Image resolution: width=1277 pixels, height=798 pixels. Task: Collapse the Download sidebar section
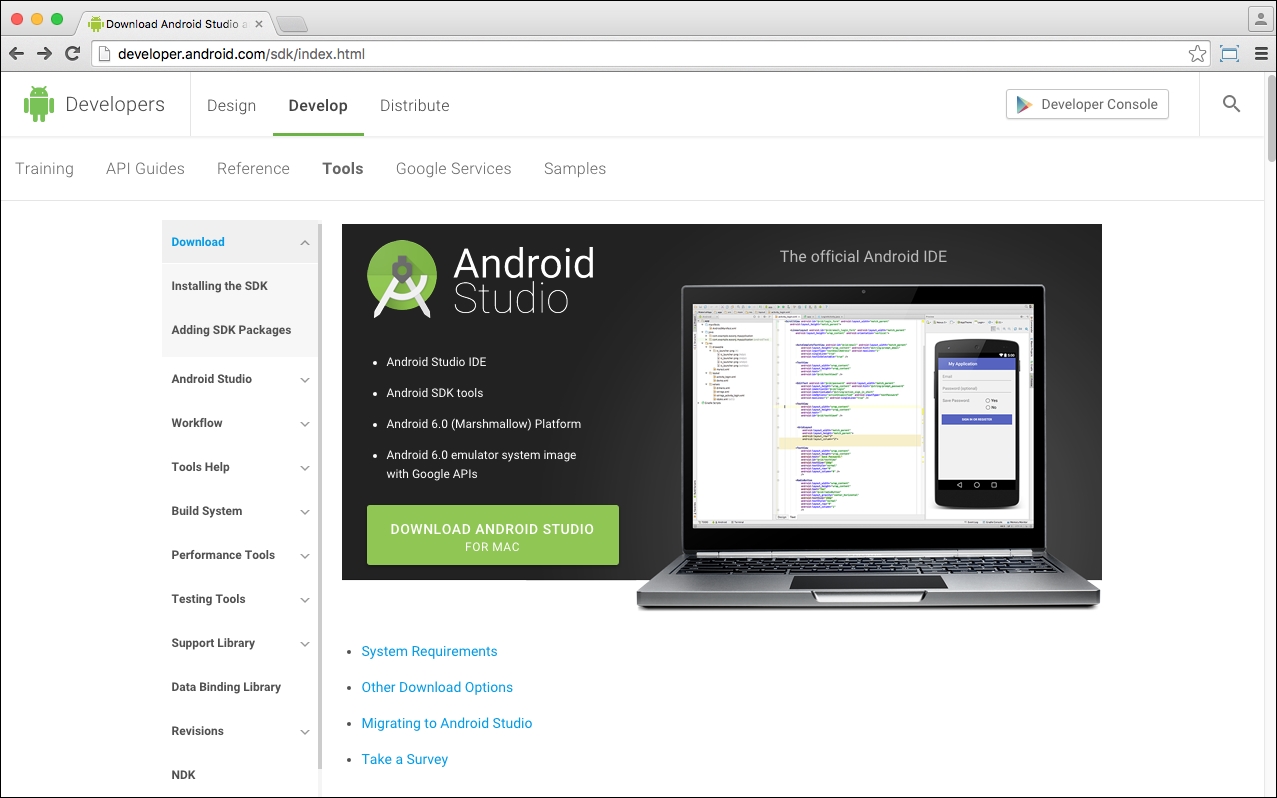click(305, 242)
